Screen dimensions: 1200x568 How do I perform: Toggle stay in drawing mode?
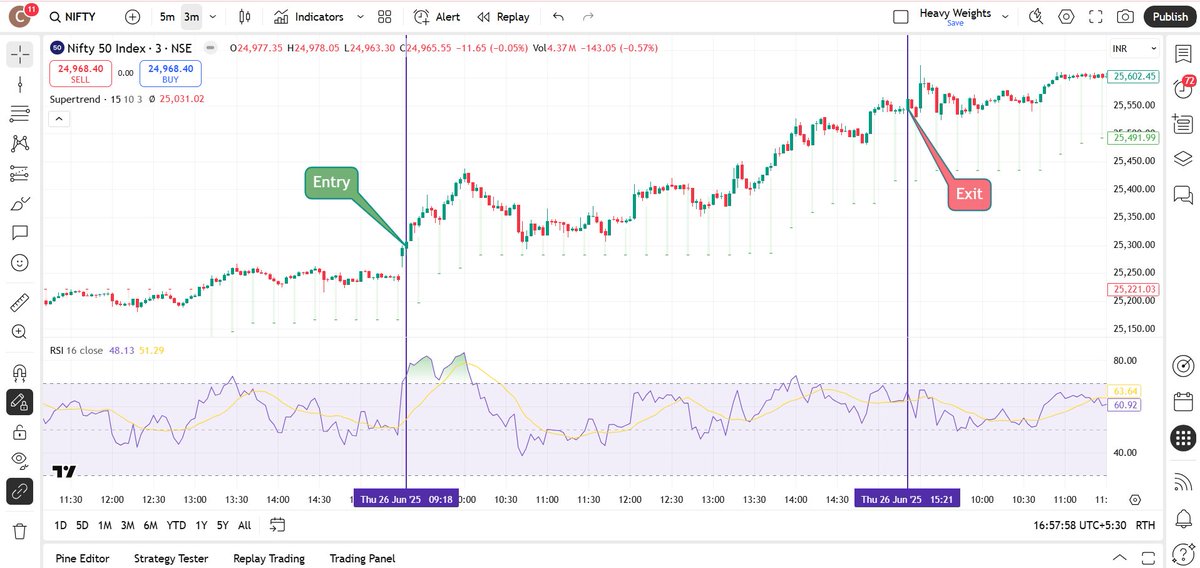[20, 402]
